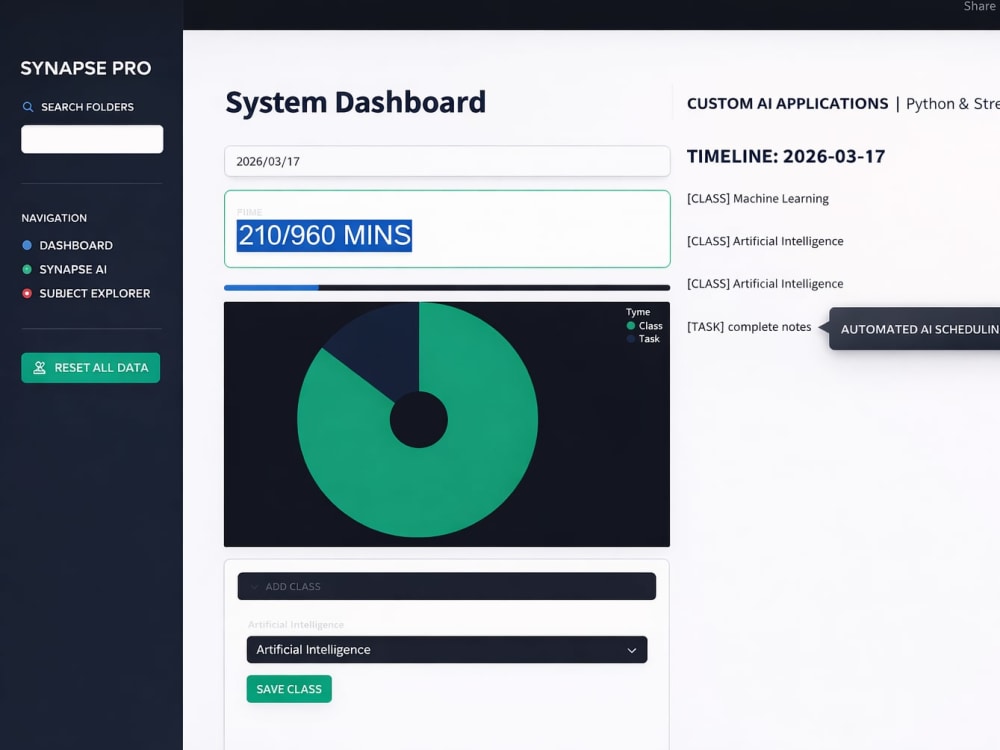
Task: Click the System Dashboard title
Action: click(355, 102)
